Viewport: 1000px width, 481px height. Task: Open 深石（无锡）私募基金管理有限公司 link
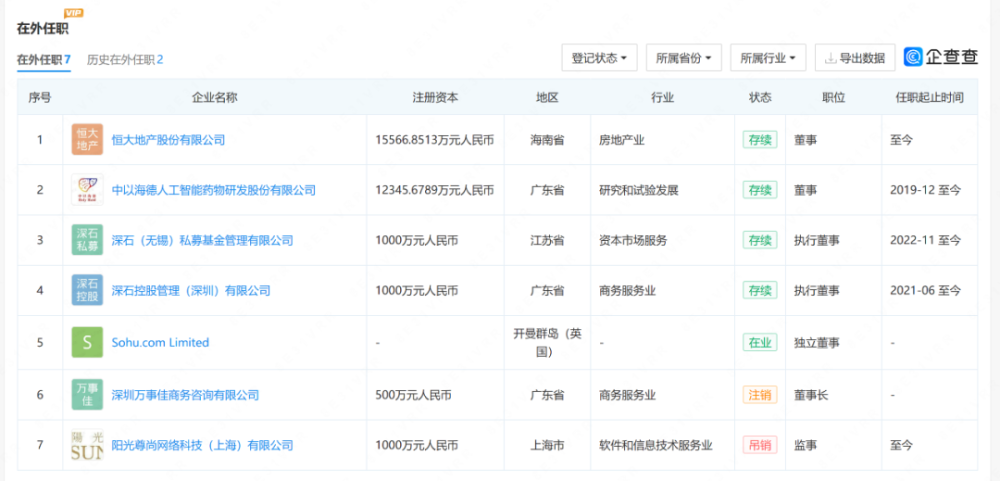coord(202,240)
